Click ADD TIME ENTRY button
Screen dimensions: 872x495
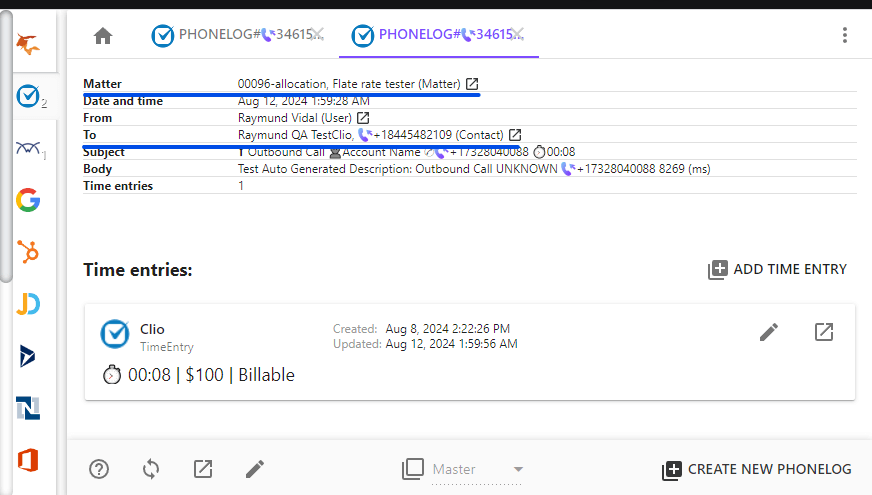(x=777, y=269)
